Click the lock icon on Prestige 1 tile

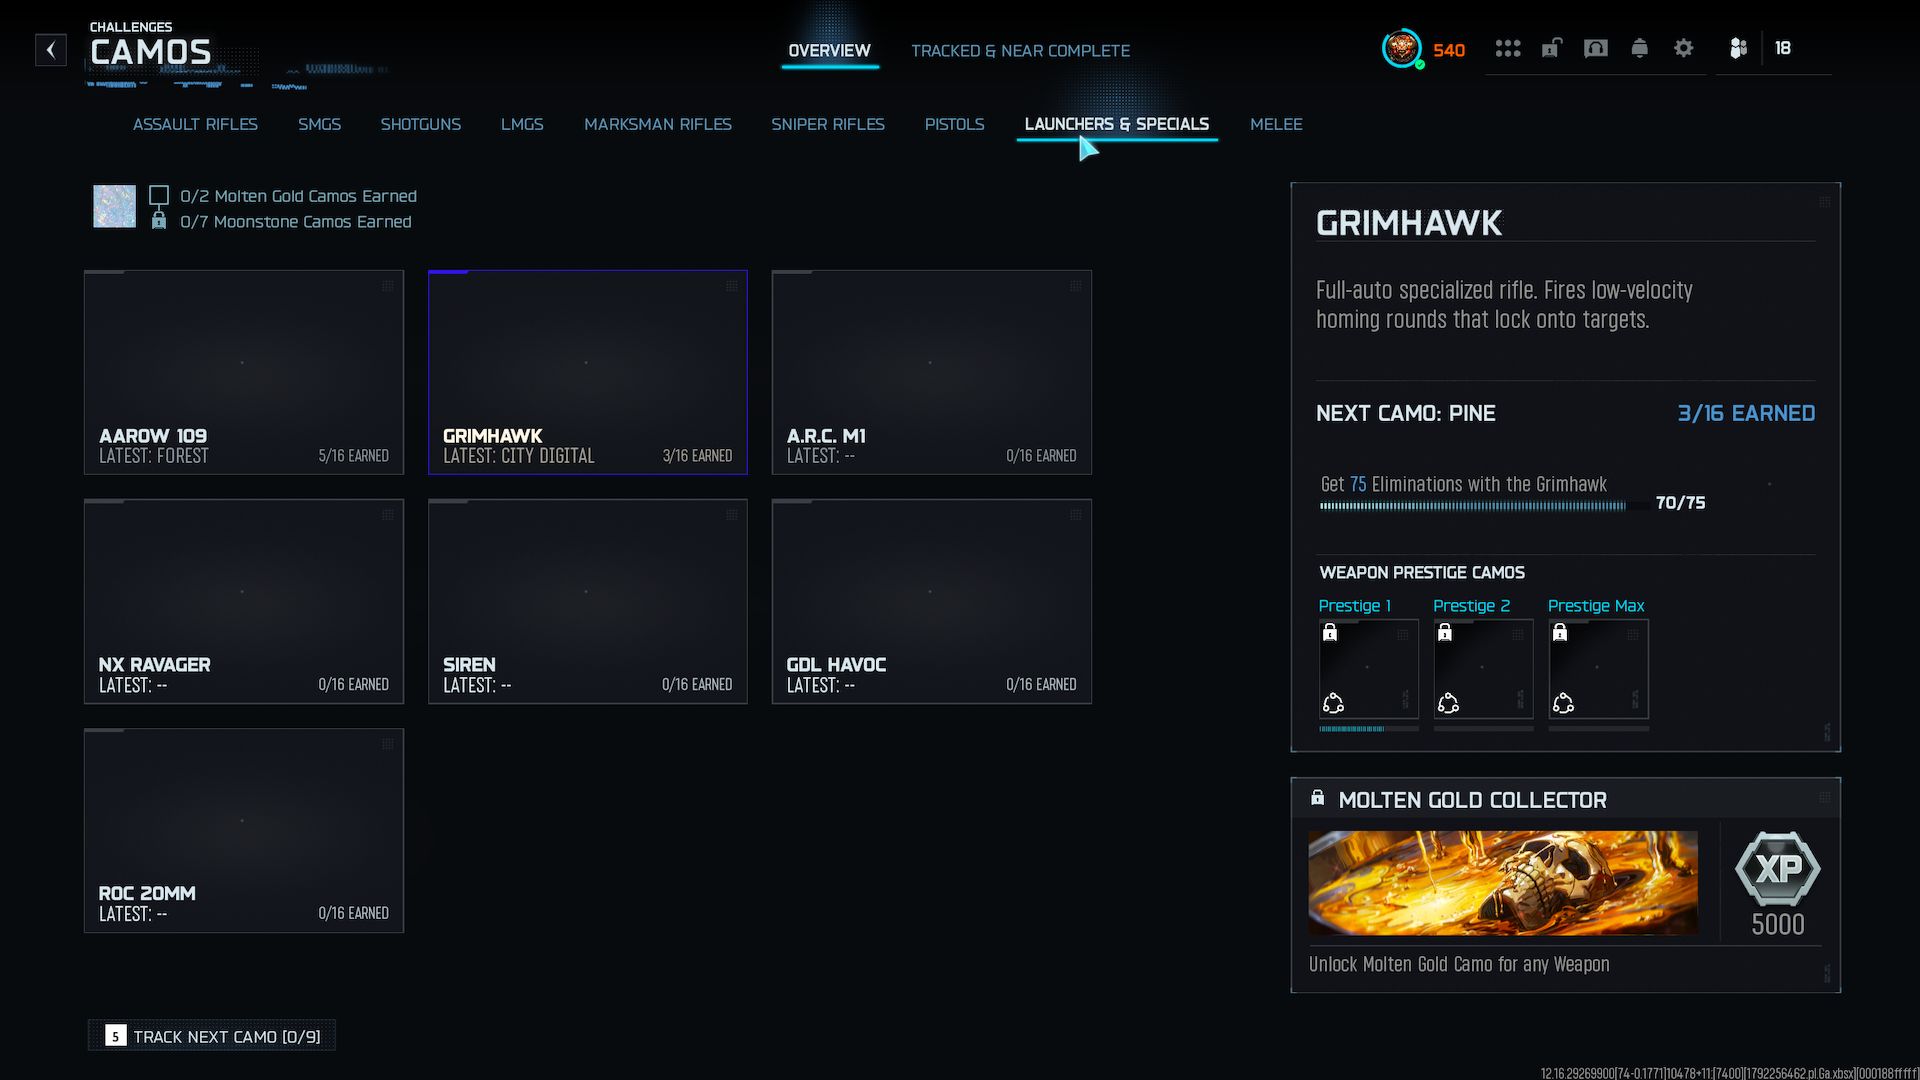click(x=1330, y=632)
